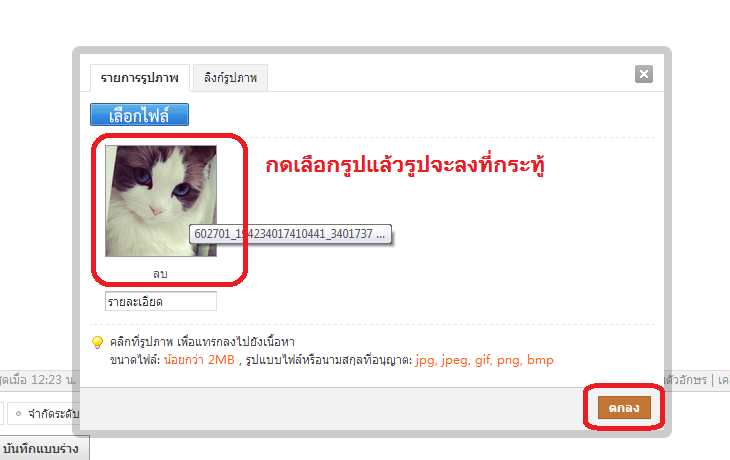Click the orange น้อยกว่า 2MB text

(199, 360)
